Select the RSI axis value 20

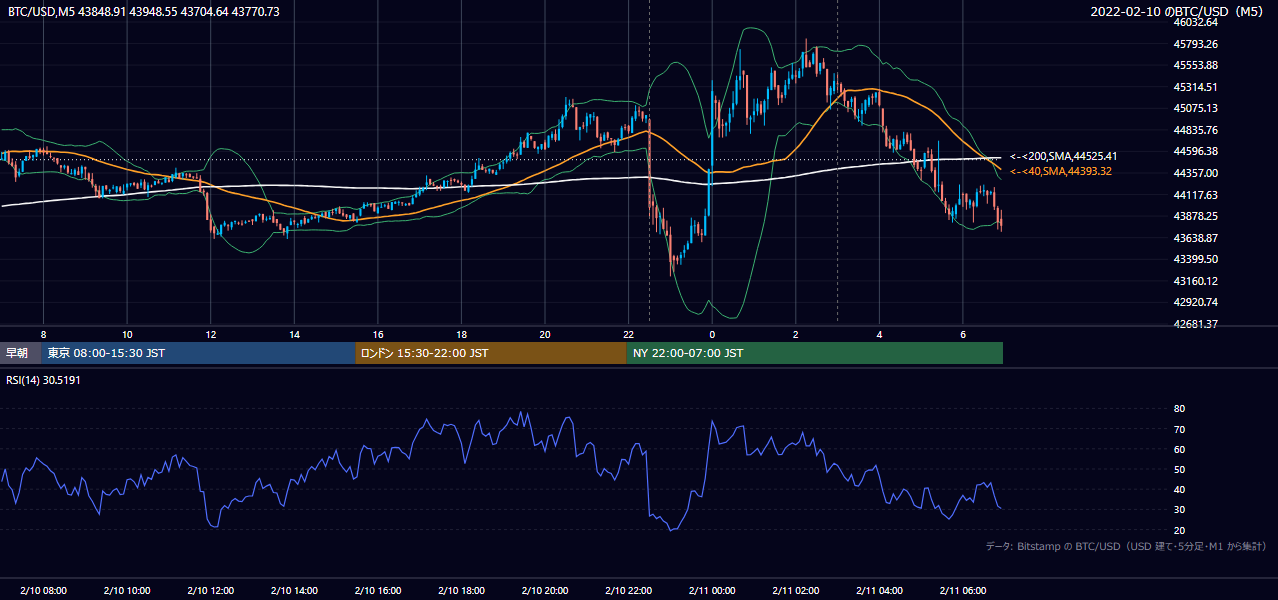(x=1179, y=530)
